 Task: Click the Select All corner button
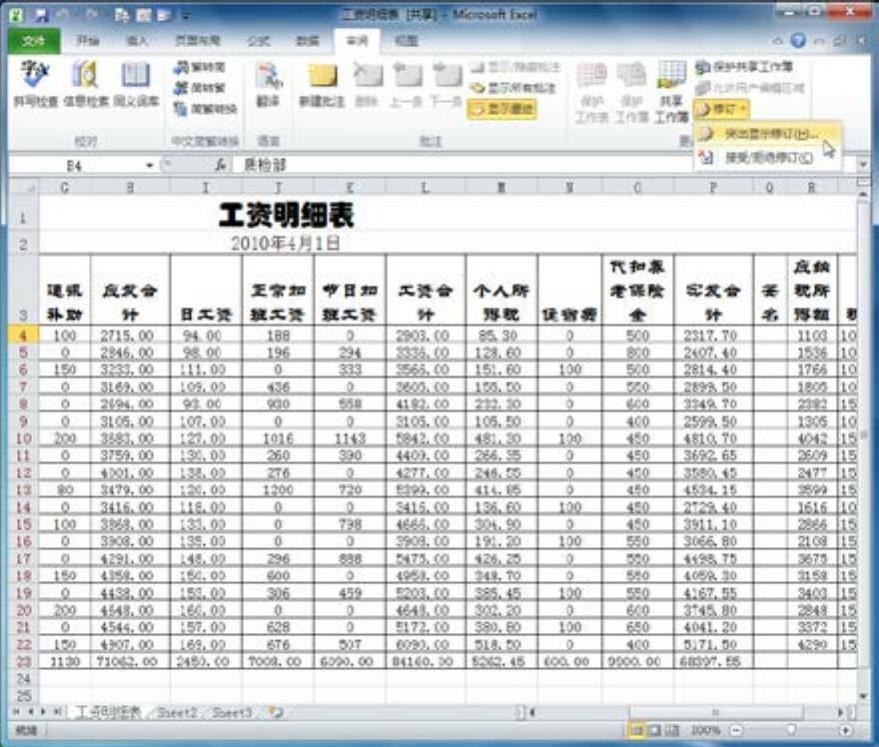pos(24,188)
